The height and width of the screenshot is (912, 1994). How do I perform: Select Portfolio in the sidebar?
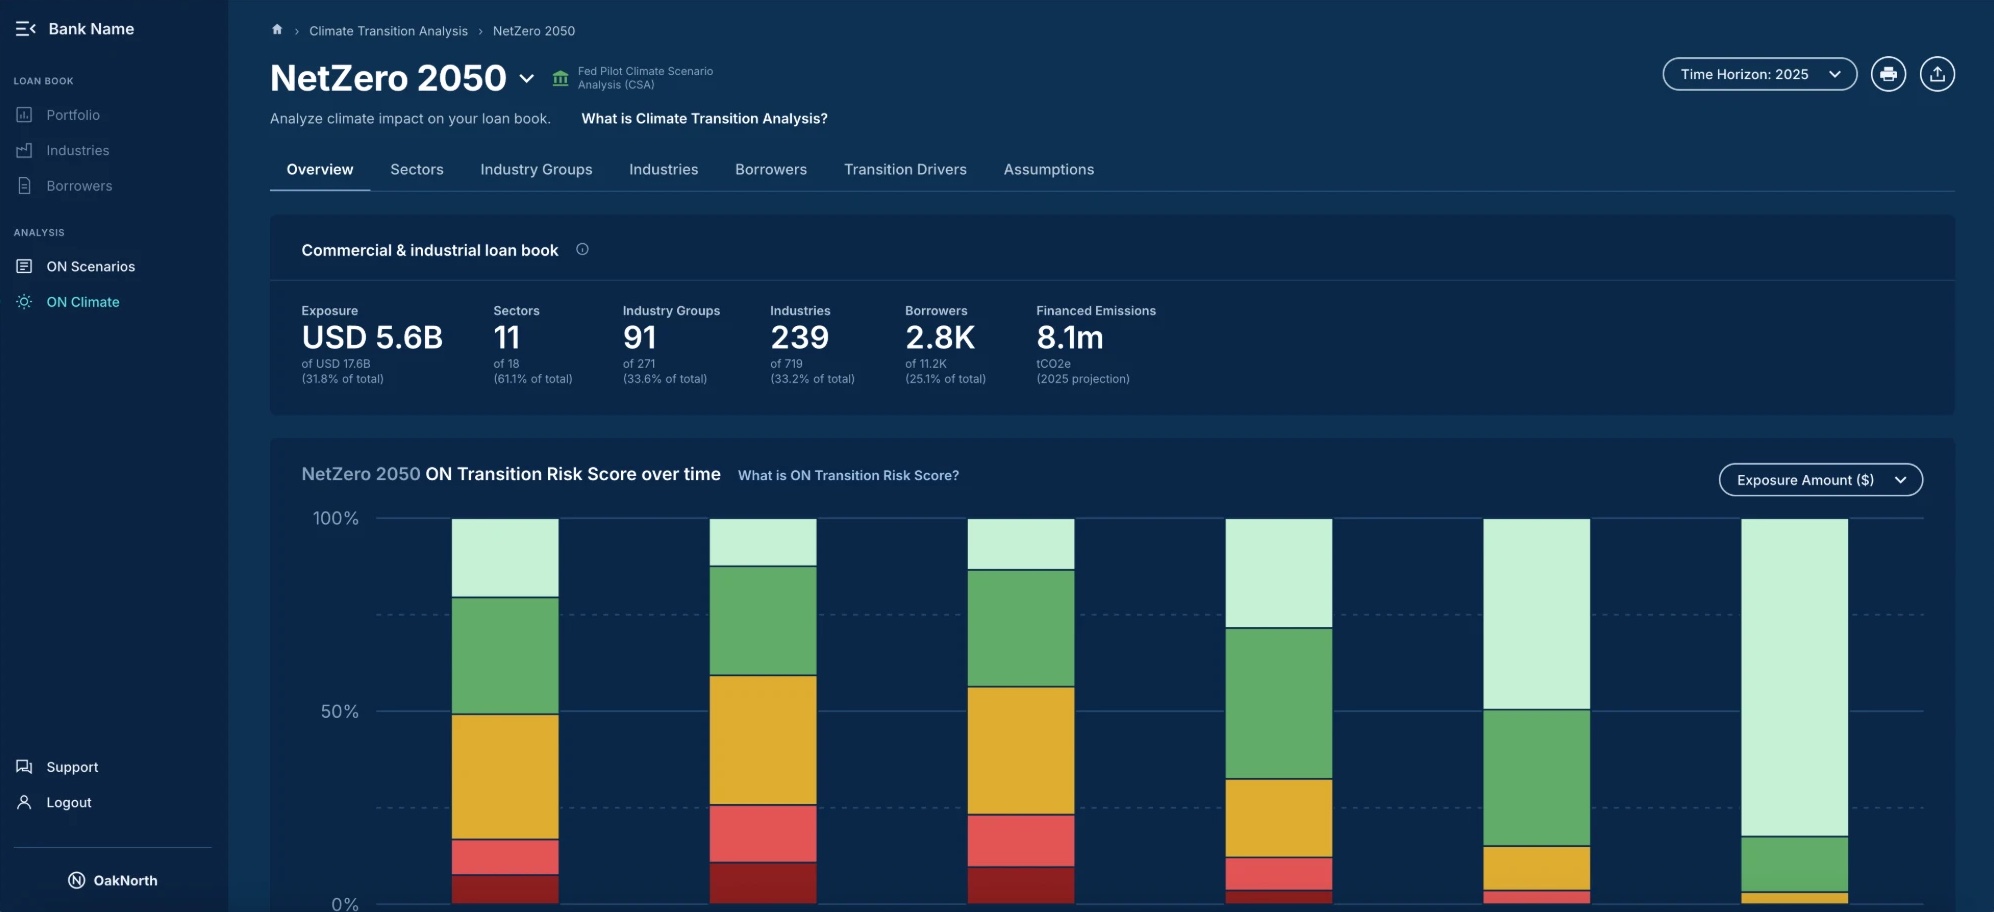73,115
